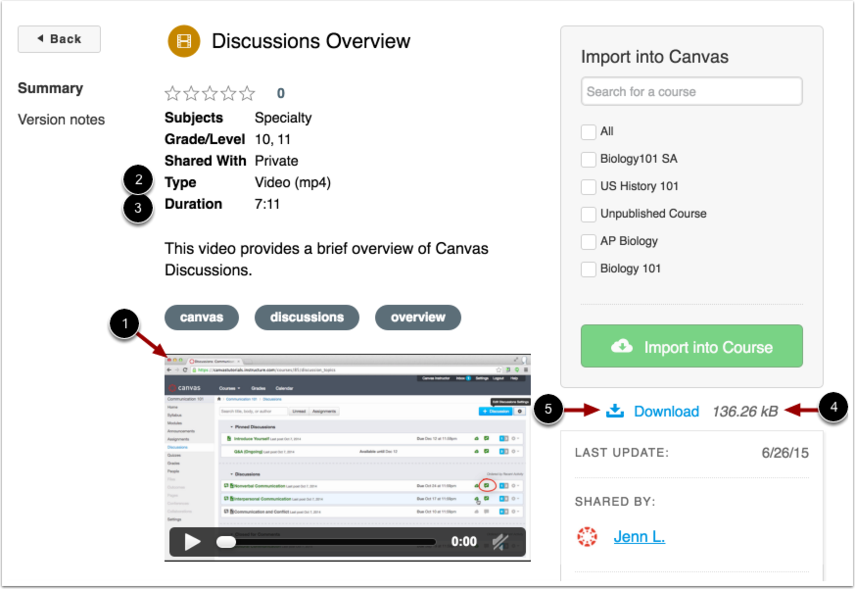855x589 pixels.
Task: Click the 10, 11 grade level value
Action: pyautogui.click(x=273, y=140)
